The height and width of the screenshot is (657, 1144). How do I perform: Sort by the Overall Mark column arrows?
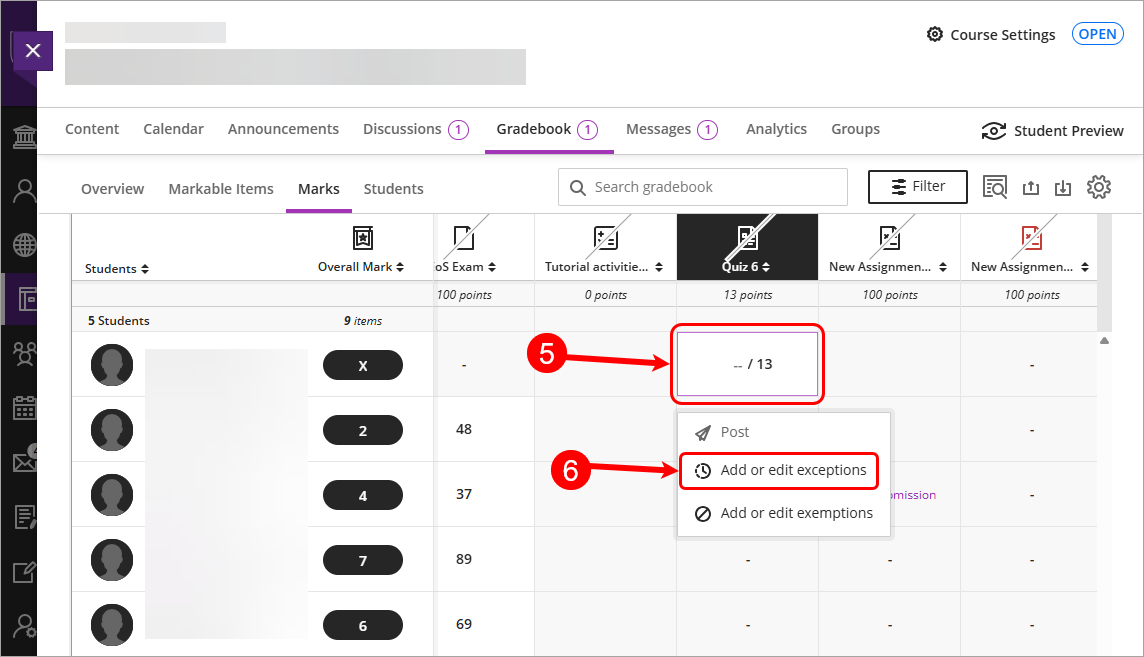pos(400,267)
